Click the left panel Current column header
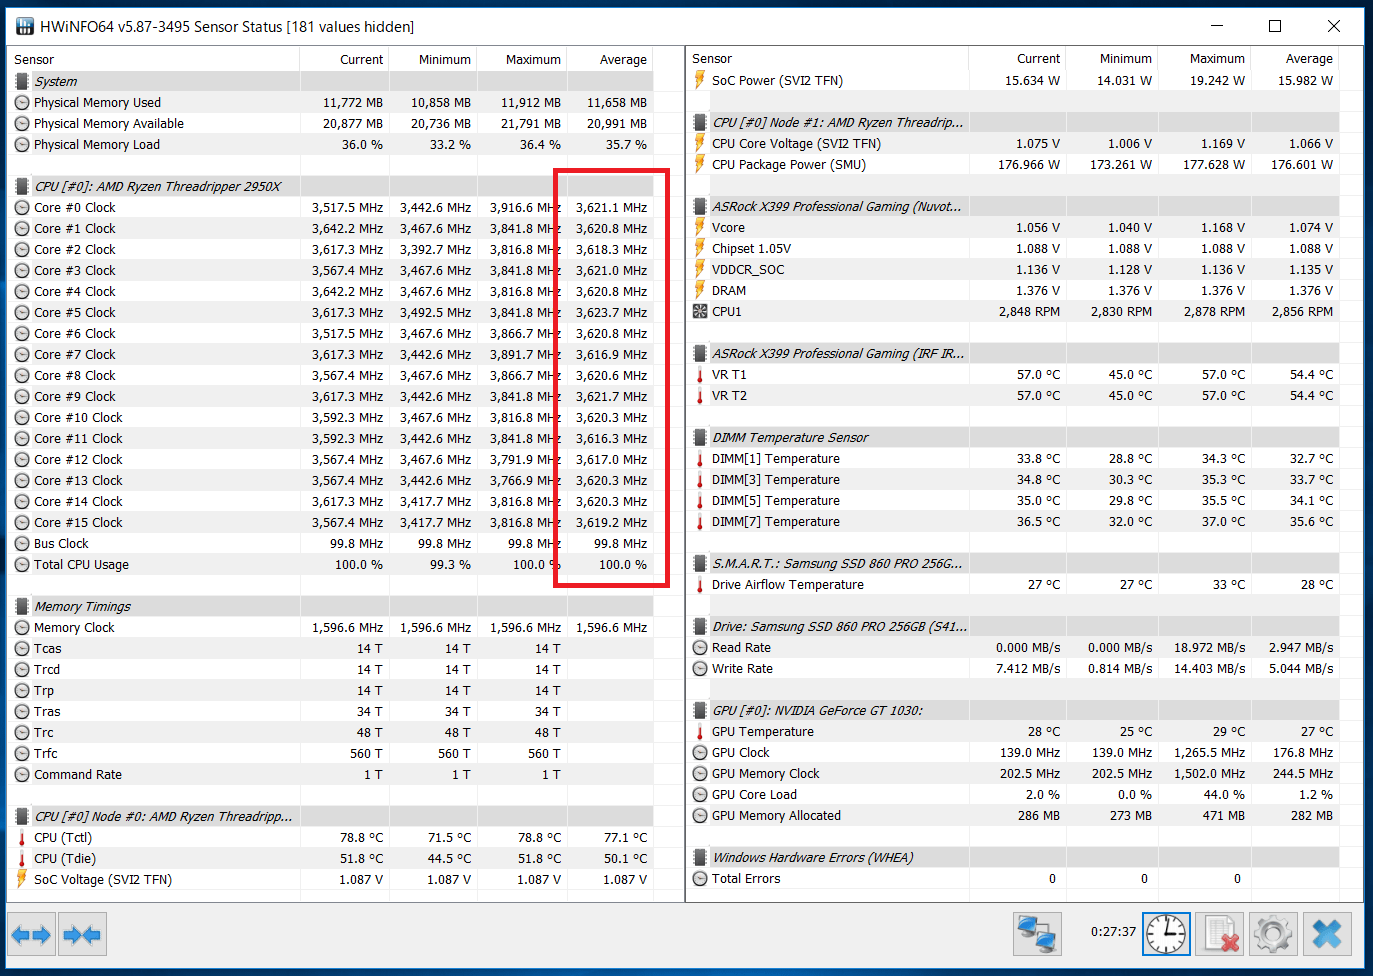The image size is (1373, 976). (x=344, y=59)
